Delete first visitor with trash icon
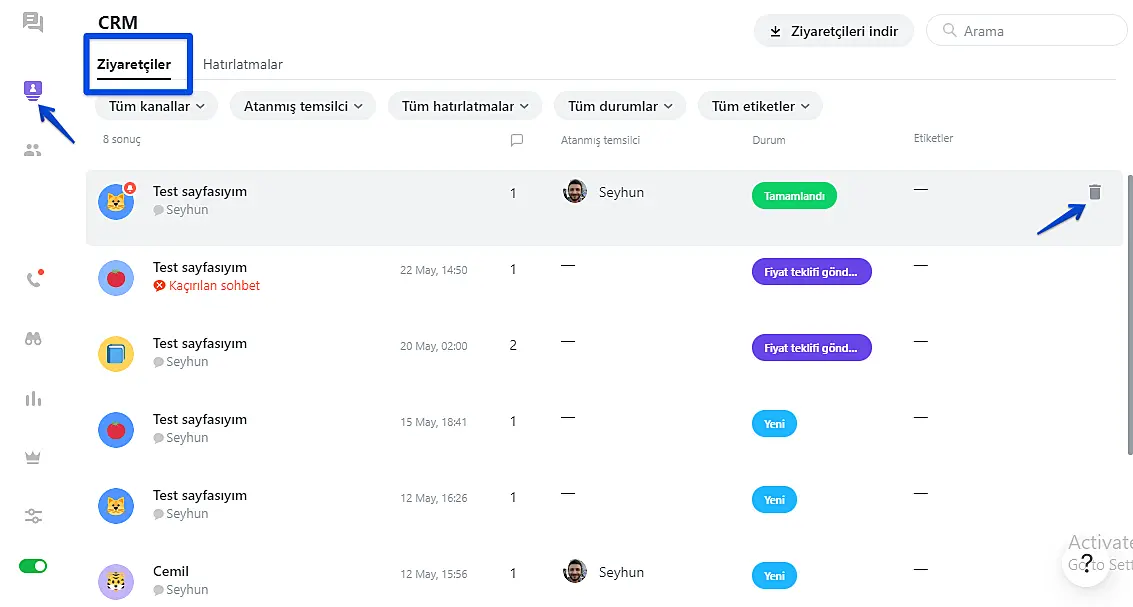Viewport: 1133px width, 607px height. point(1094,192)
